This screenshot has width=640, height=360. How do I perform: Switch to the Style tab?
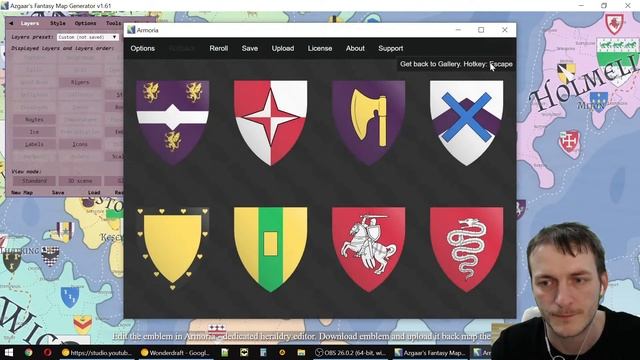click(x=58, y=23)
